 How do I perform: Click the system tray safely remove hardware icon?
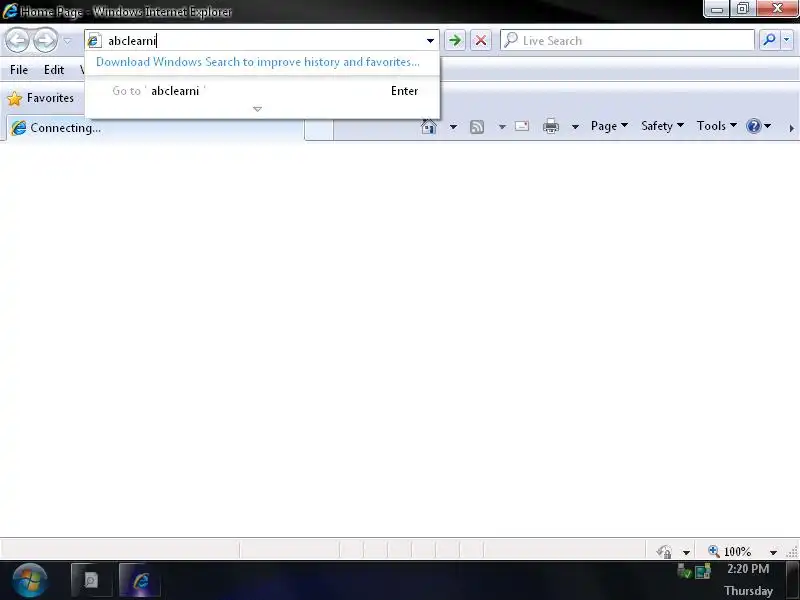click(684, 571)
